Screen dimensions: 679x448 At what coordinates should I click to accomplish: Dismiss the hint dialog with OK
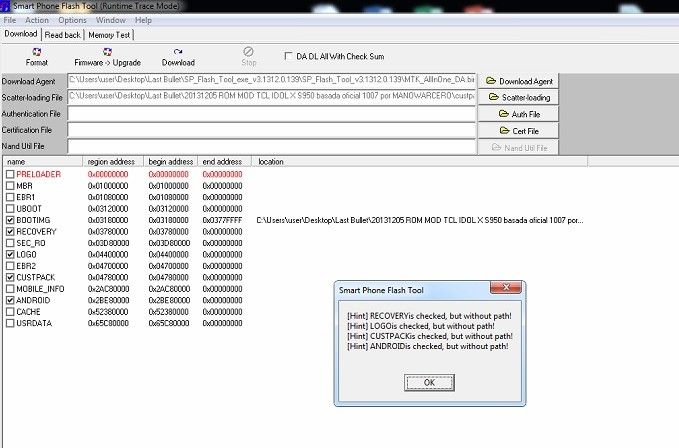click(x=429, y=383)
